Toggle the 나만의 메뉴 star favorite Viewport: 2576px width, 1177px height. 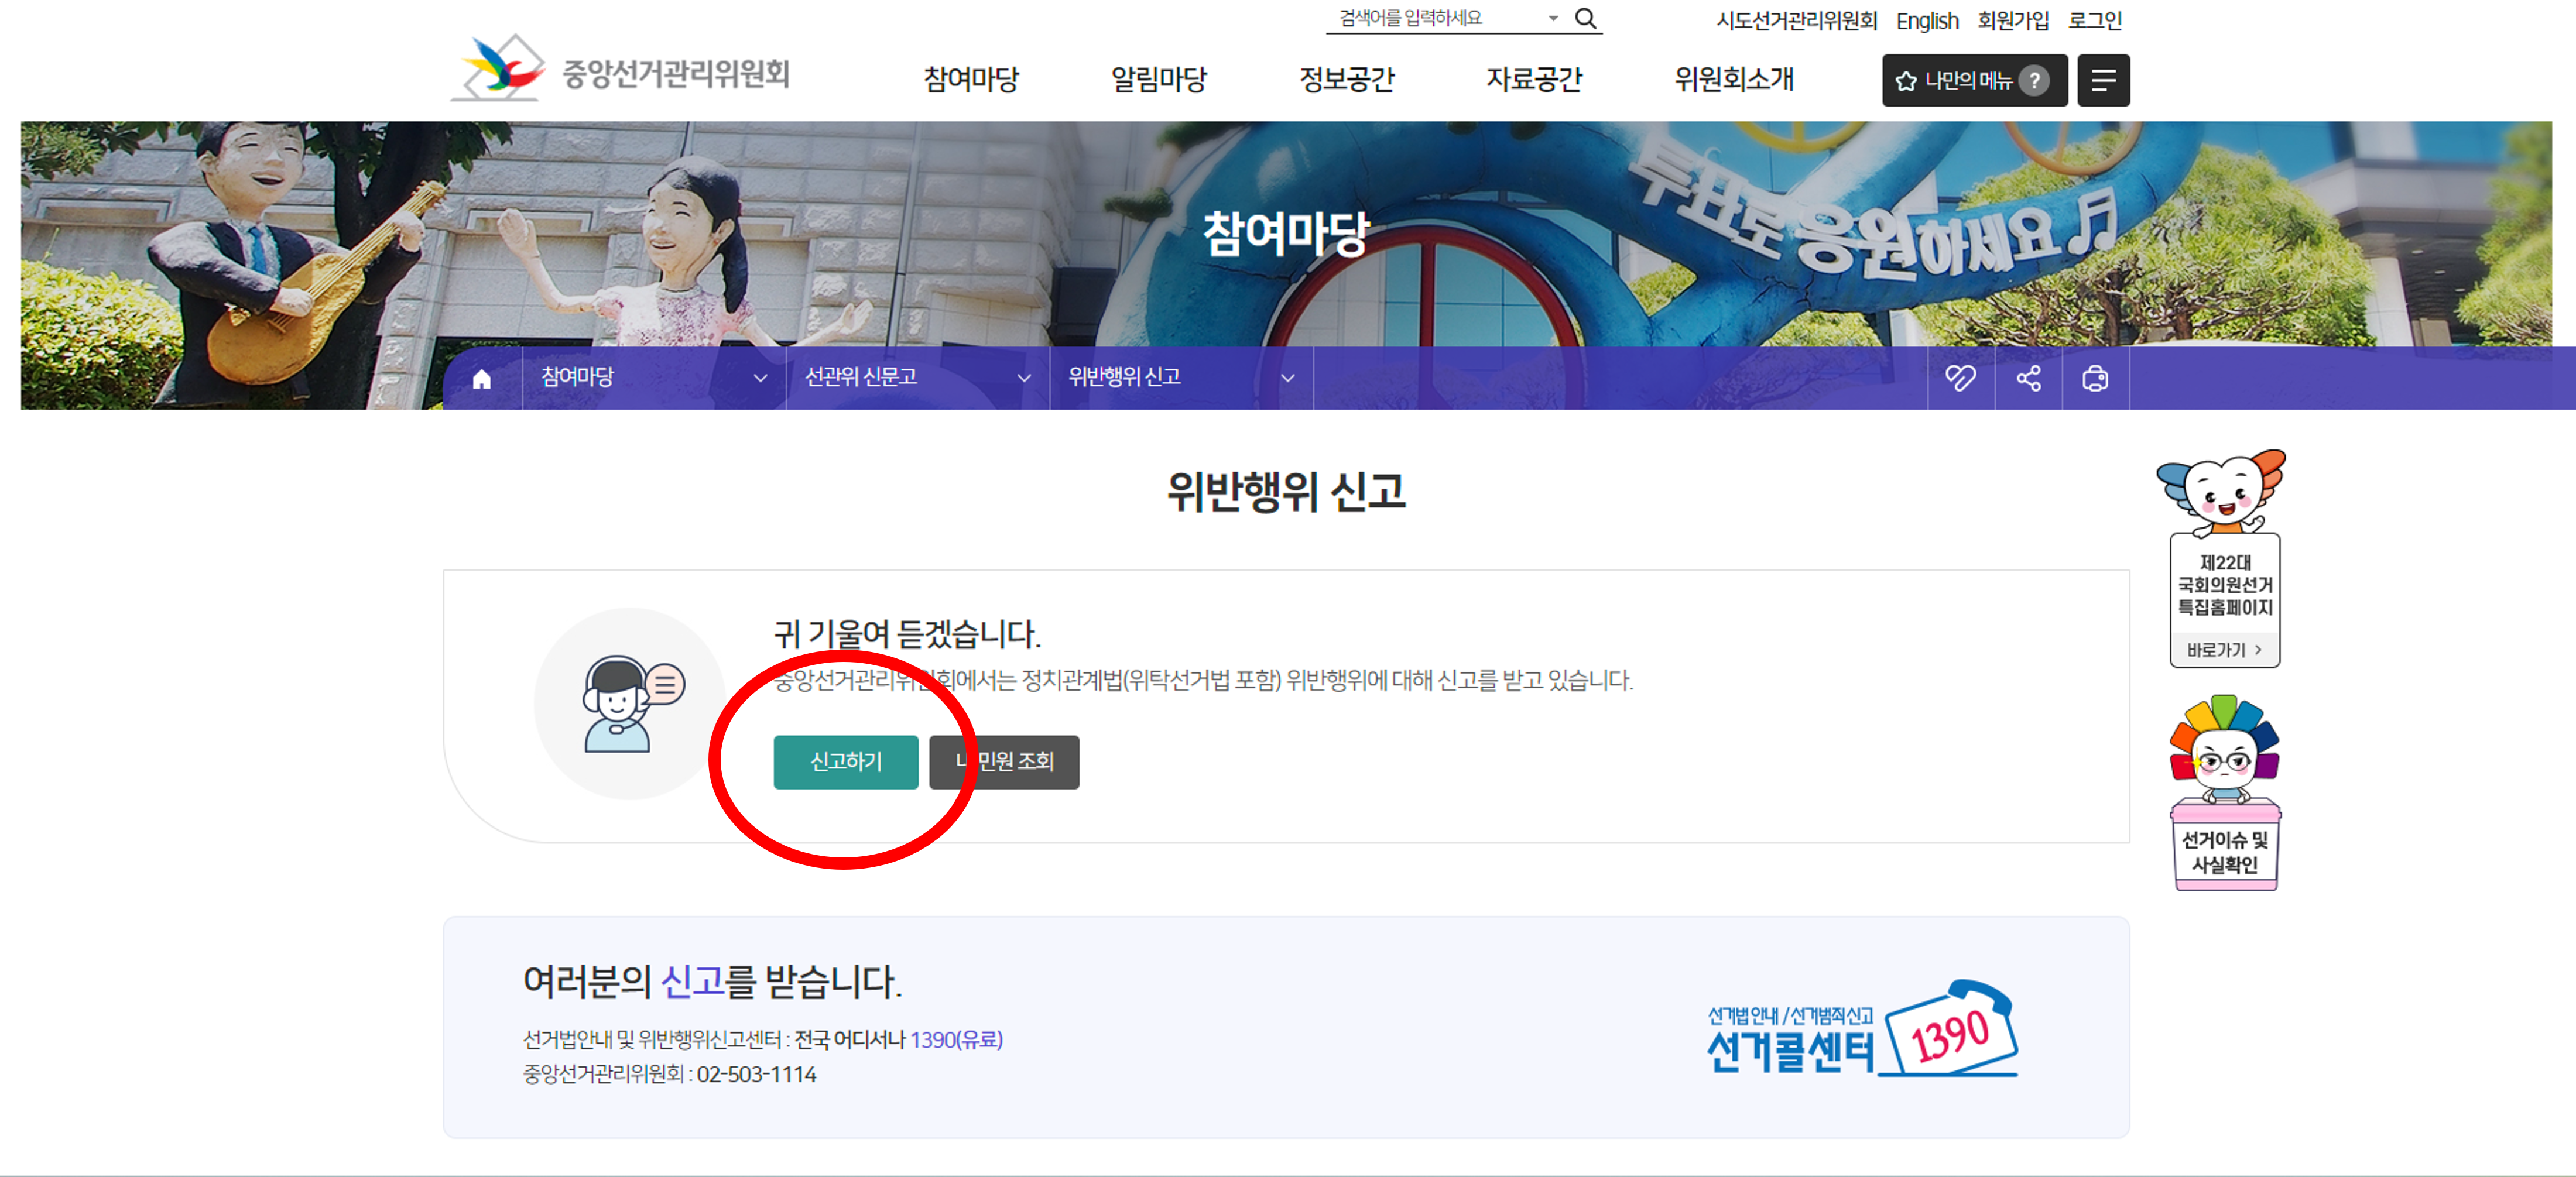(1907, 81)
